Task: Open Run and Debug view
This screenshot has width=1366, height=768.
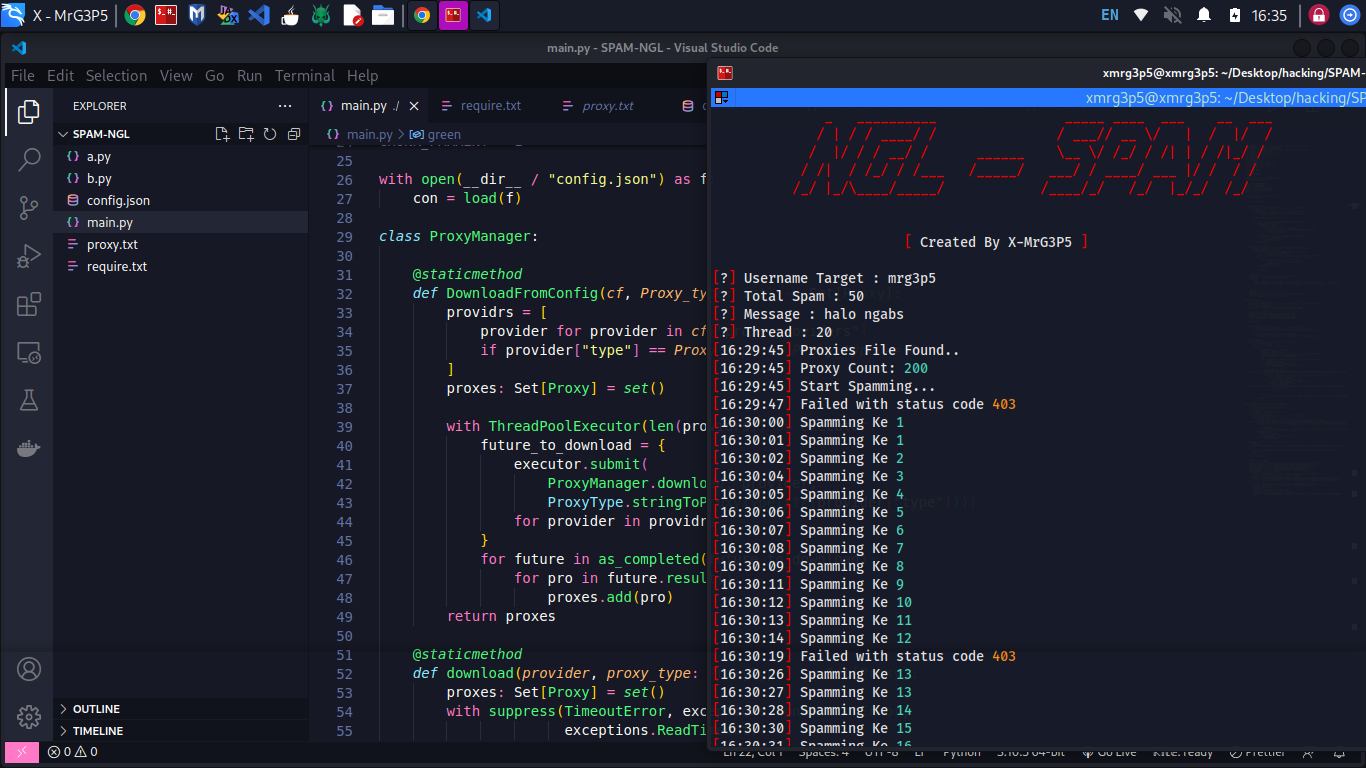Action: (29, 256)
